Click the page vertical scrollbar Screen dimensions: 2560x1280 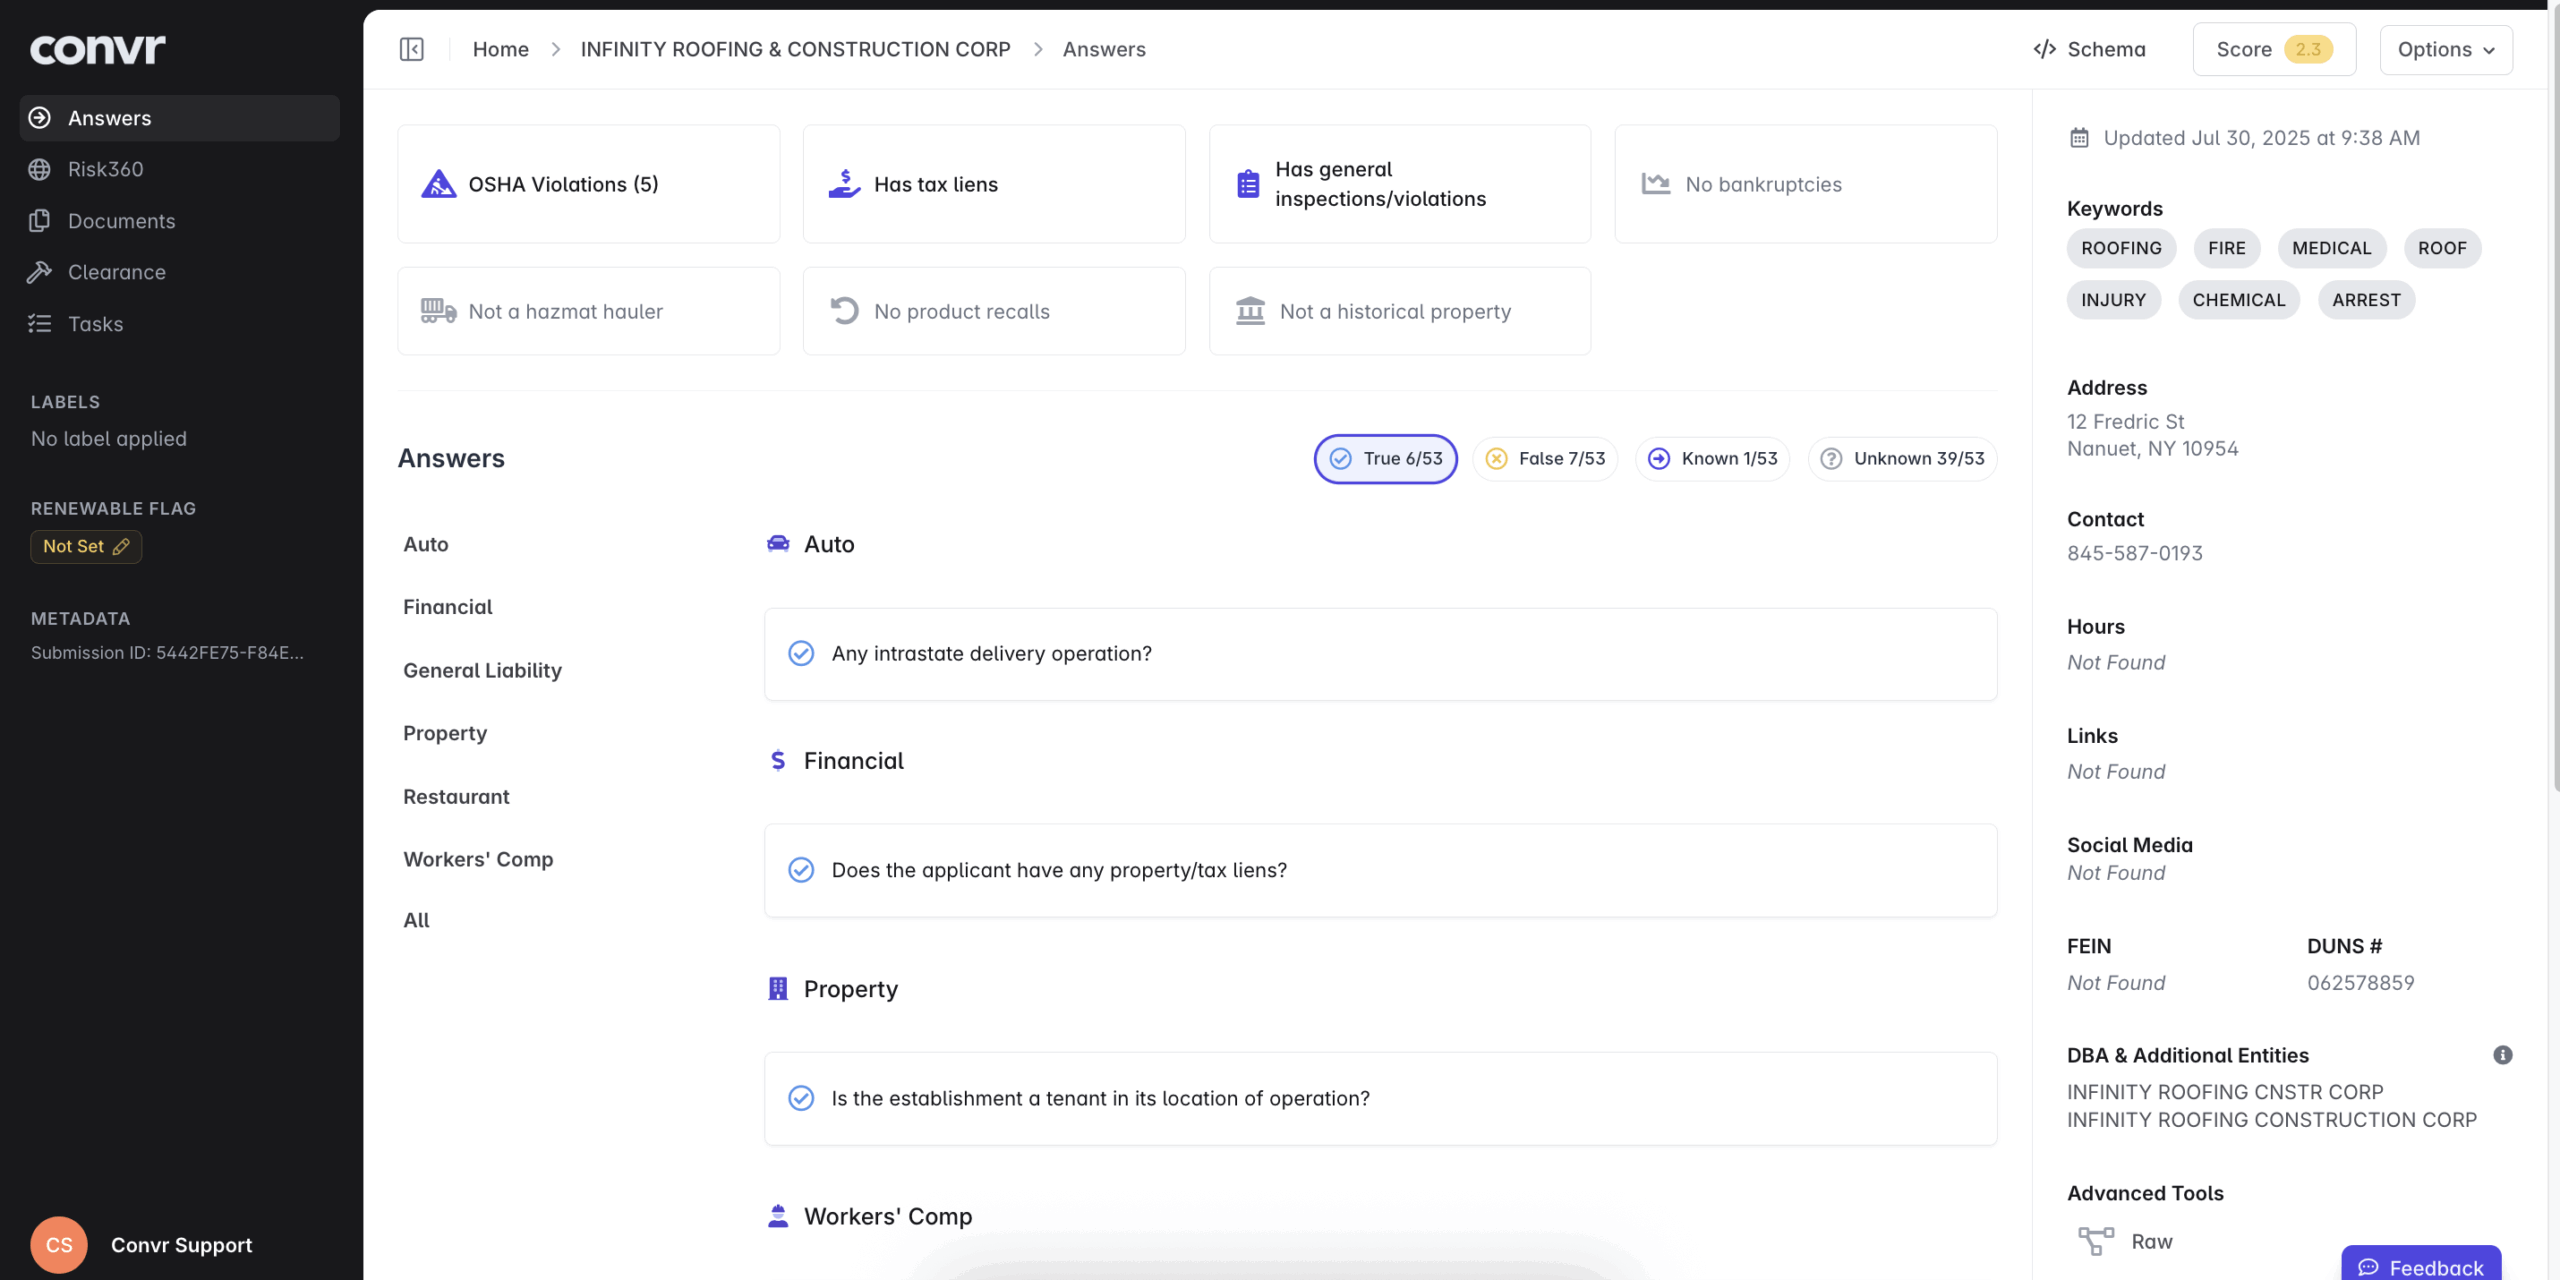(2554, 400)
